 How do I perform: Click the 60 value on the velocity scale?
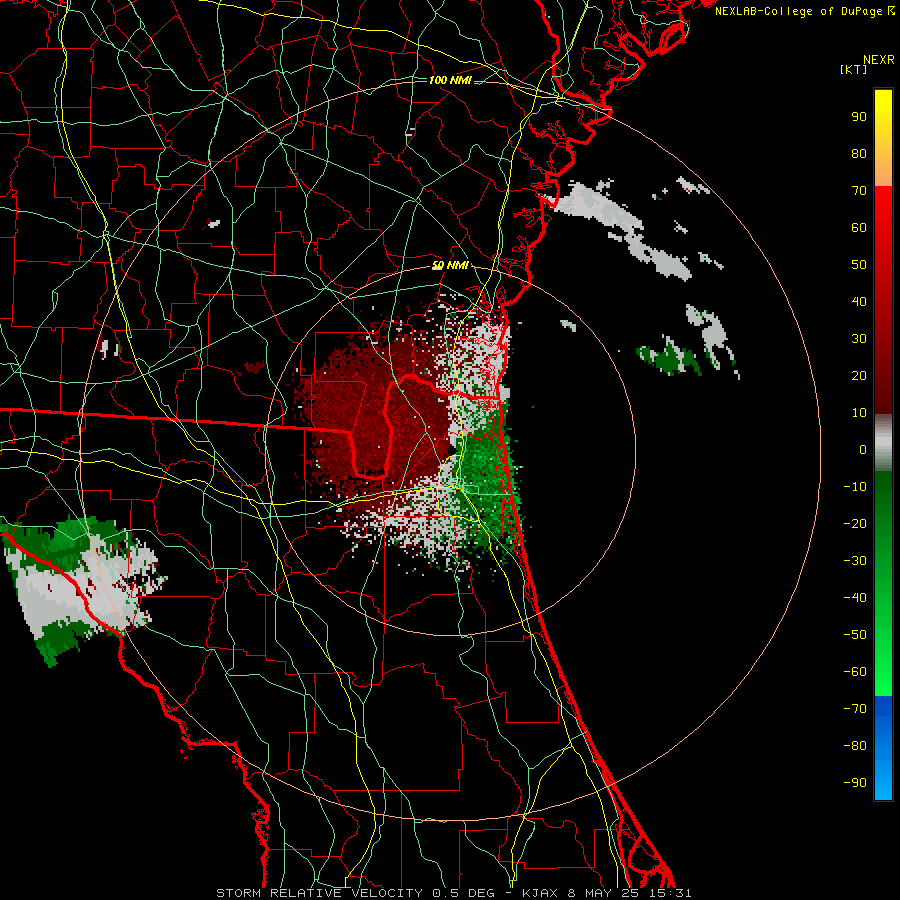click(859, 228)
